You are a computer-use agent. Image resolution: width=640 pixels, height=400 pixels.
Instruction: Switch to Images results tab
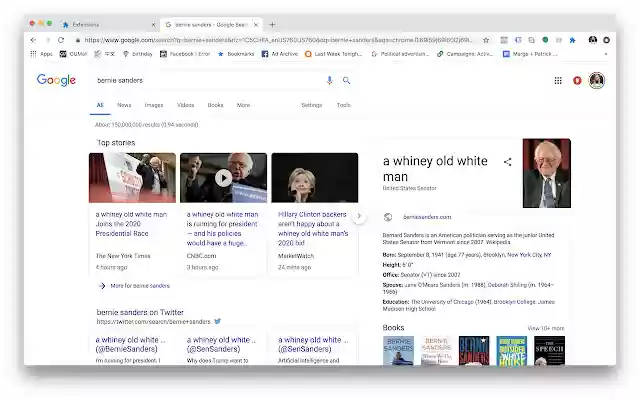click(x=154, y=105)
